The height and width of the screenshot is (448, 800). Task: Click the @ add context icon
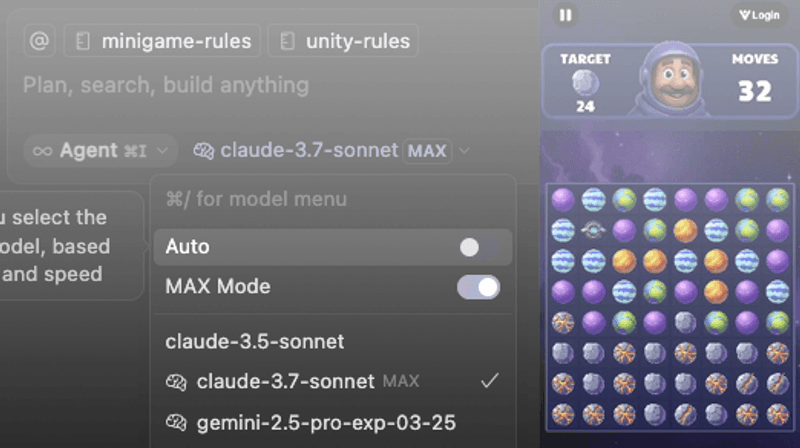point(39,40)
